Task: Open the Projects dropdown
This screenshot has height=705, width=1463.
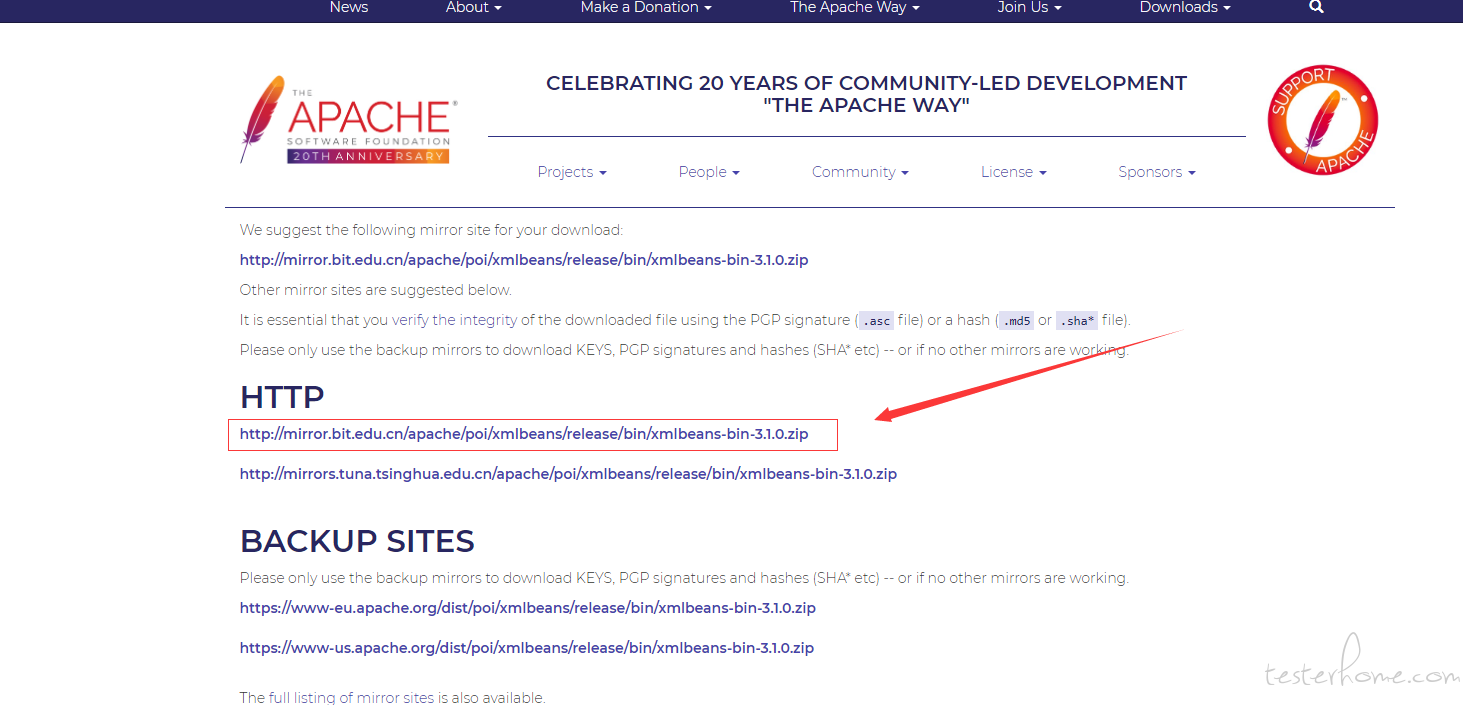Action: (x=572, y=172)
